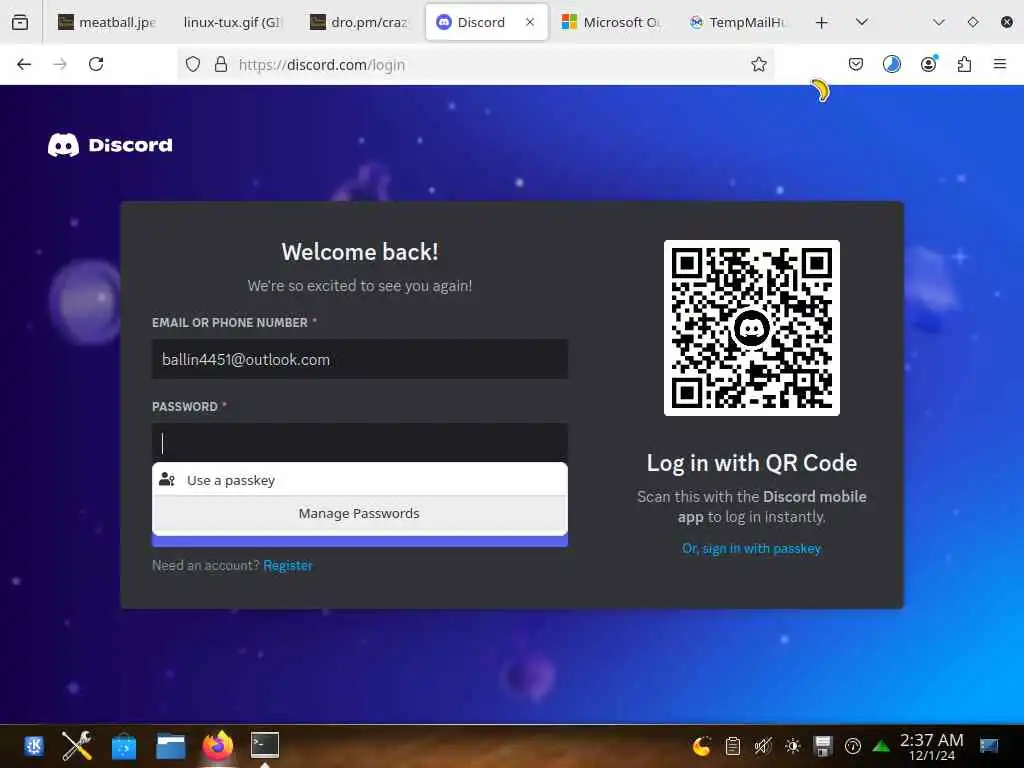Select the Firefox taskbar icon
This screenshot has width=1024, height=768.
pyautogui.click(x=217, y=746)
